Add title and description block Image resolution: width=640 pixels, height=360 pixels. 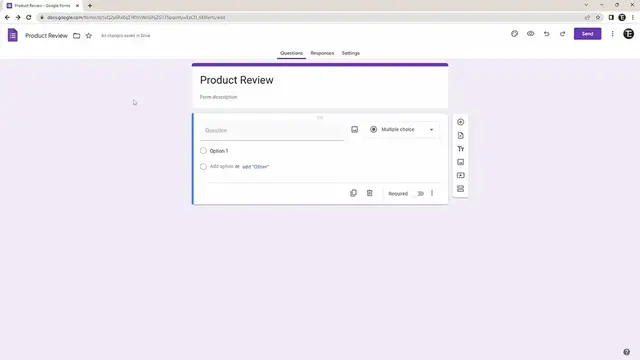point(460,149)
